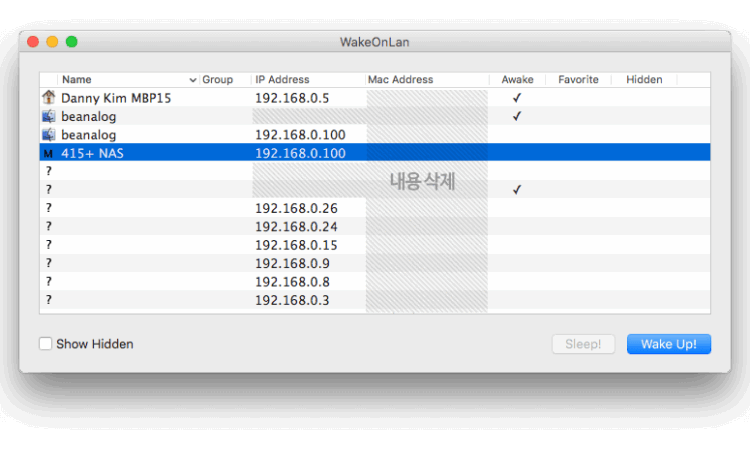Click the icon of beanalog at 192.168.0.100
This screenshot has width=750, height=450.
click(48, 134)
